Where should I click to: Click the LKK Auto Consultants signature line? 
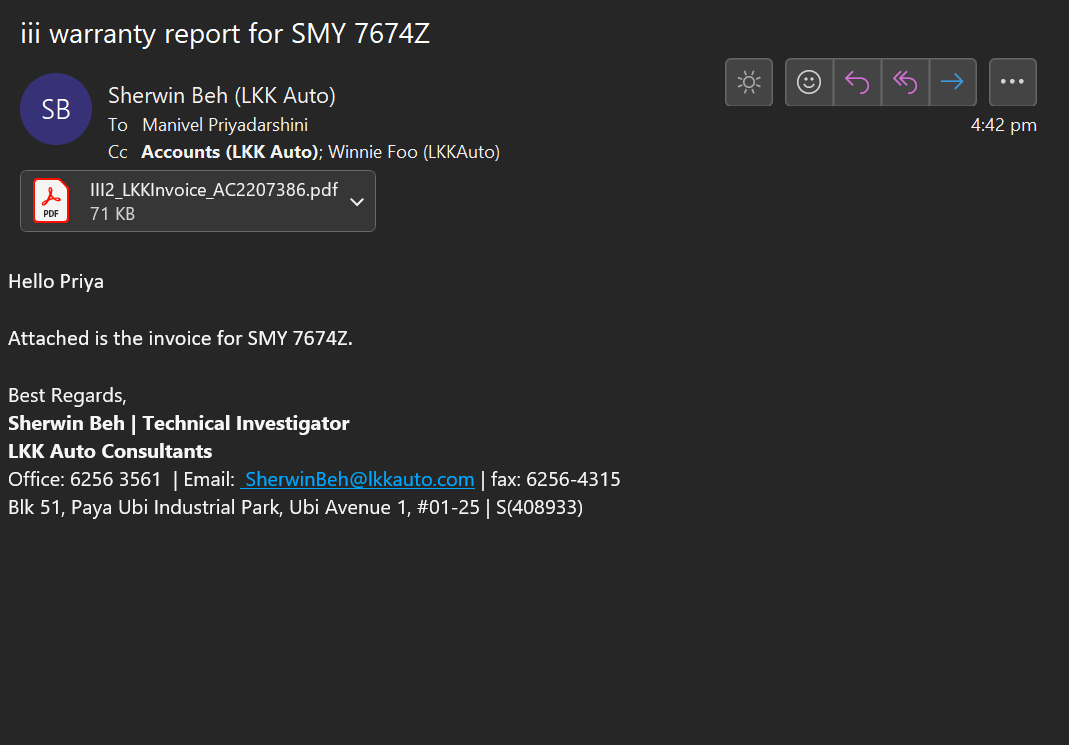point(110,451)
